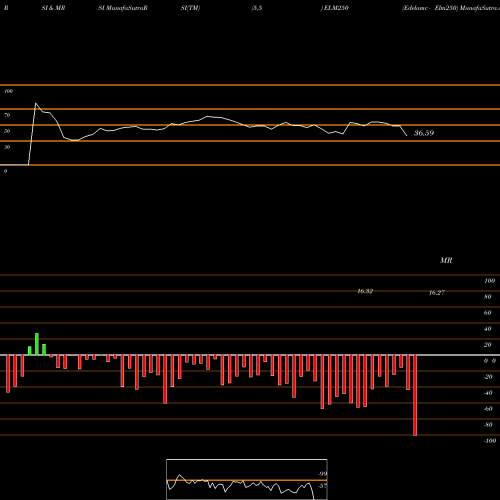Viewport: 500px width, 500px height.
Task: Click the MR axis label -60
Action: click(488, 409)
